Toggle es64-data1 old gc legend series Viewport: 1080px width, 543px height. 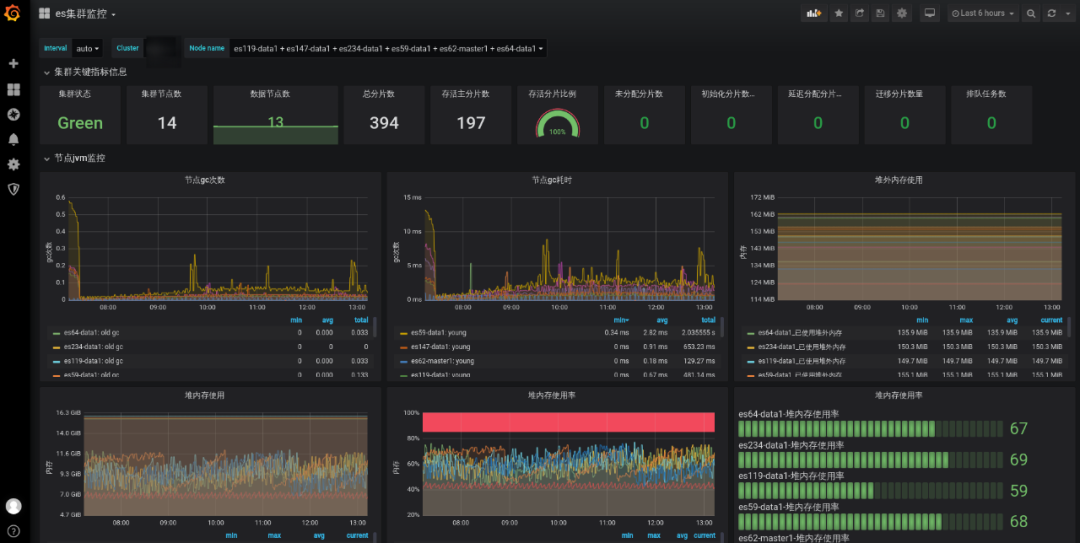point(92,332)
